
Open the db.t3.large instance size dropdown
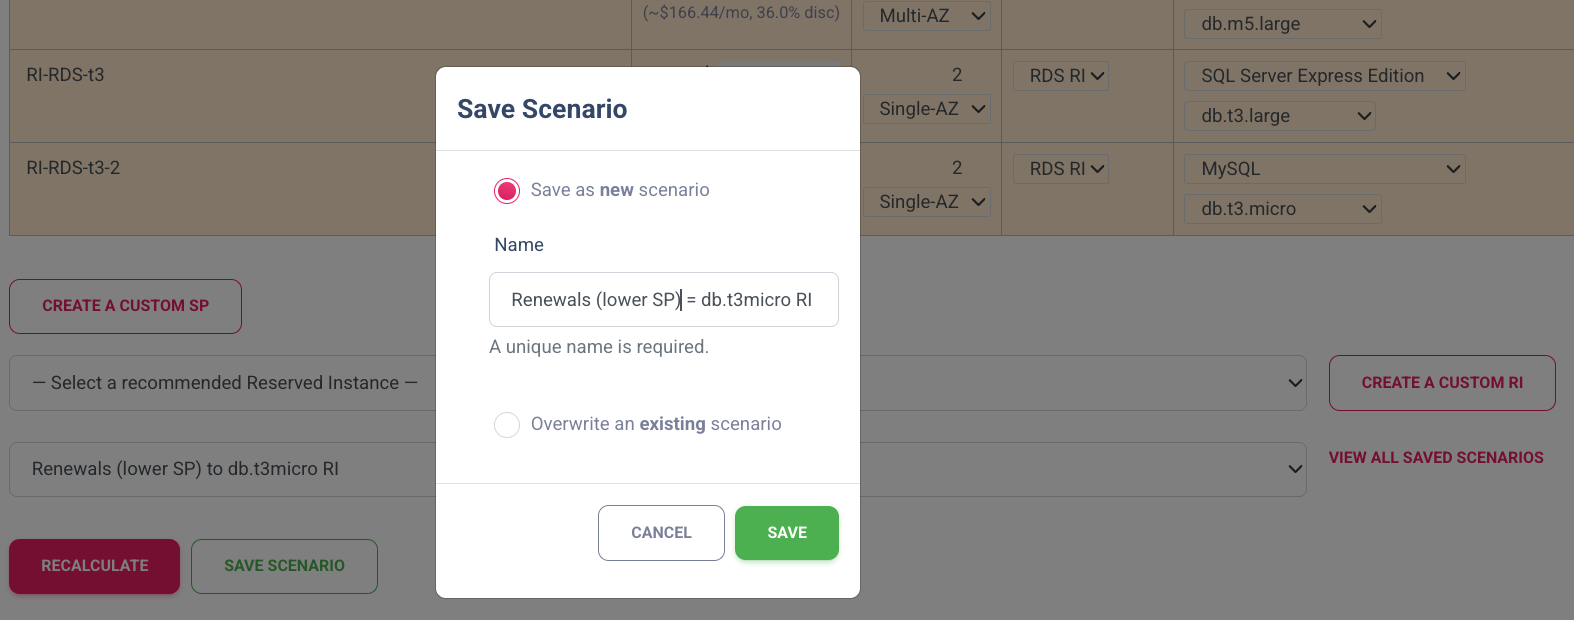click(x=1279, y=115)
